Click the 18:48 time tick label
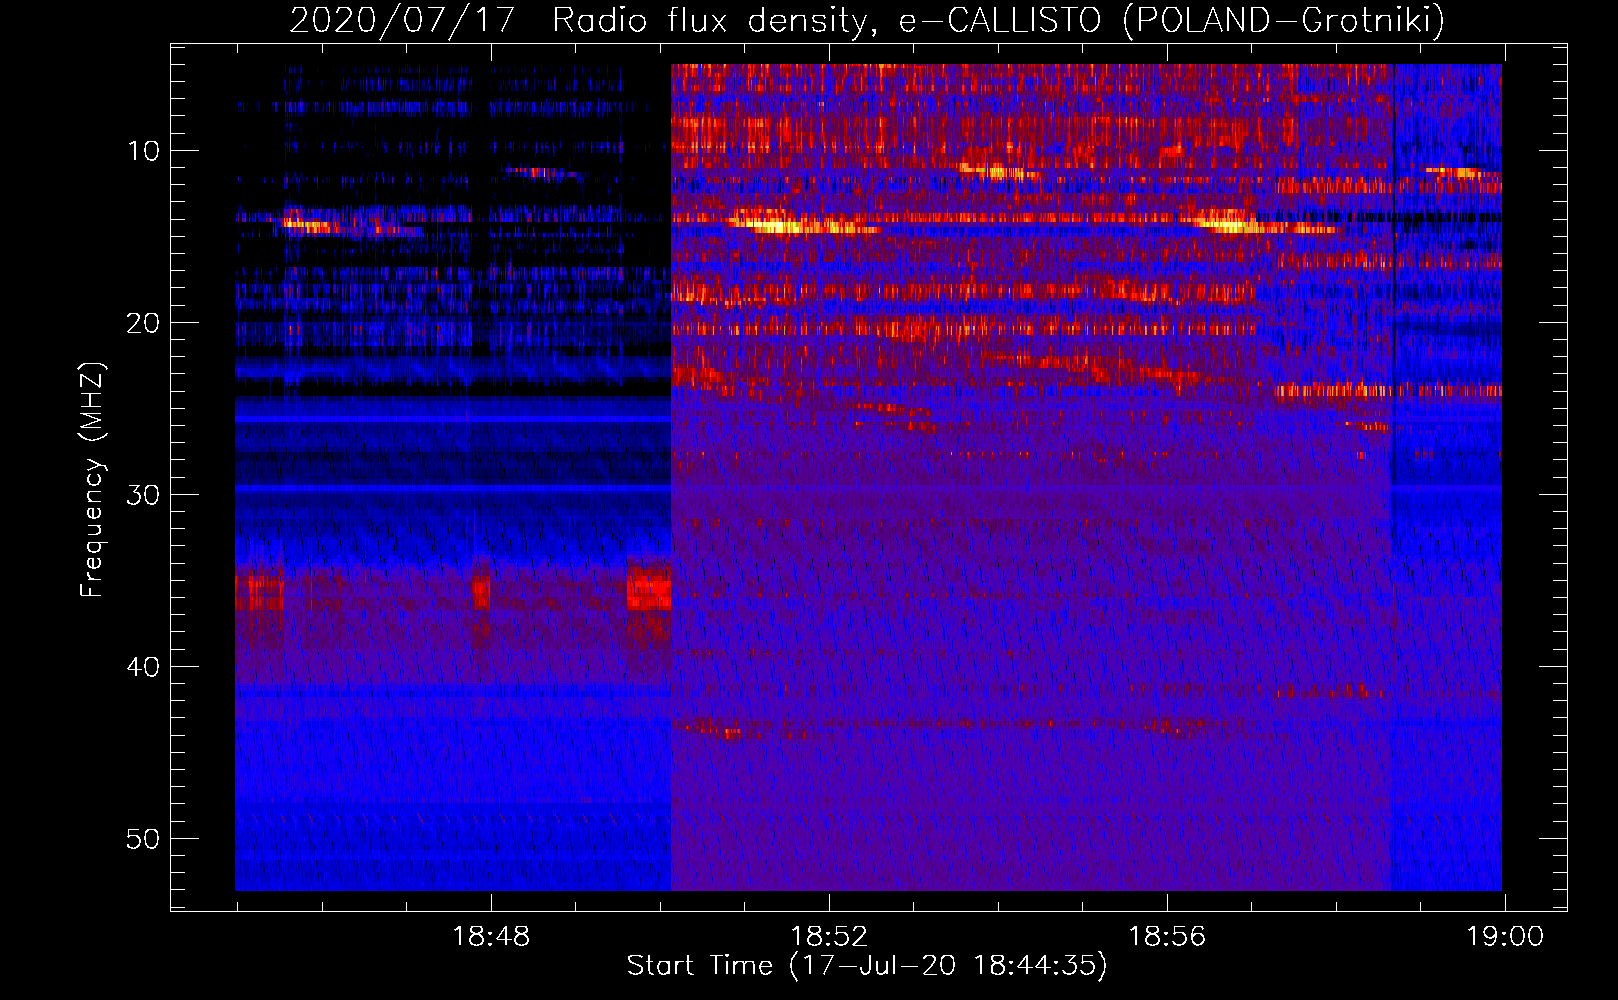The width and height of the screenshot is (1618, 1000). coord(491,937)
